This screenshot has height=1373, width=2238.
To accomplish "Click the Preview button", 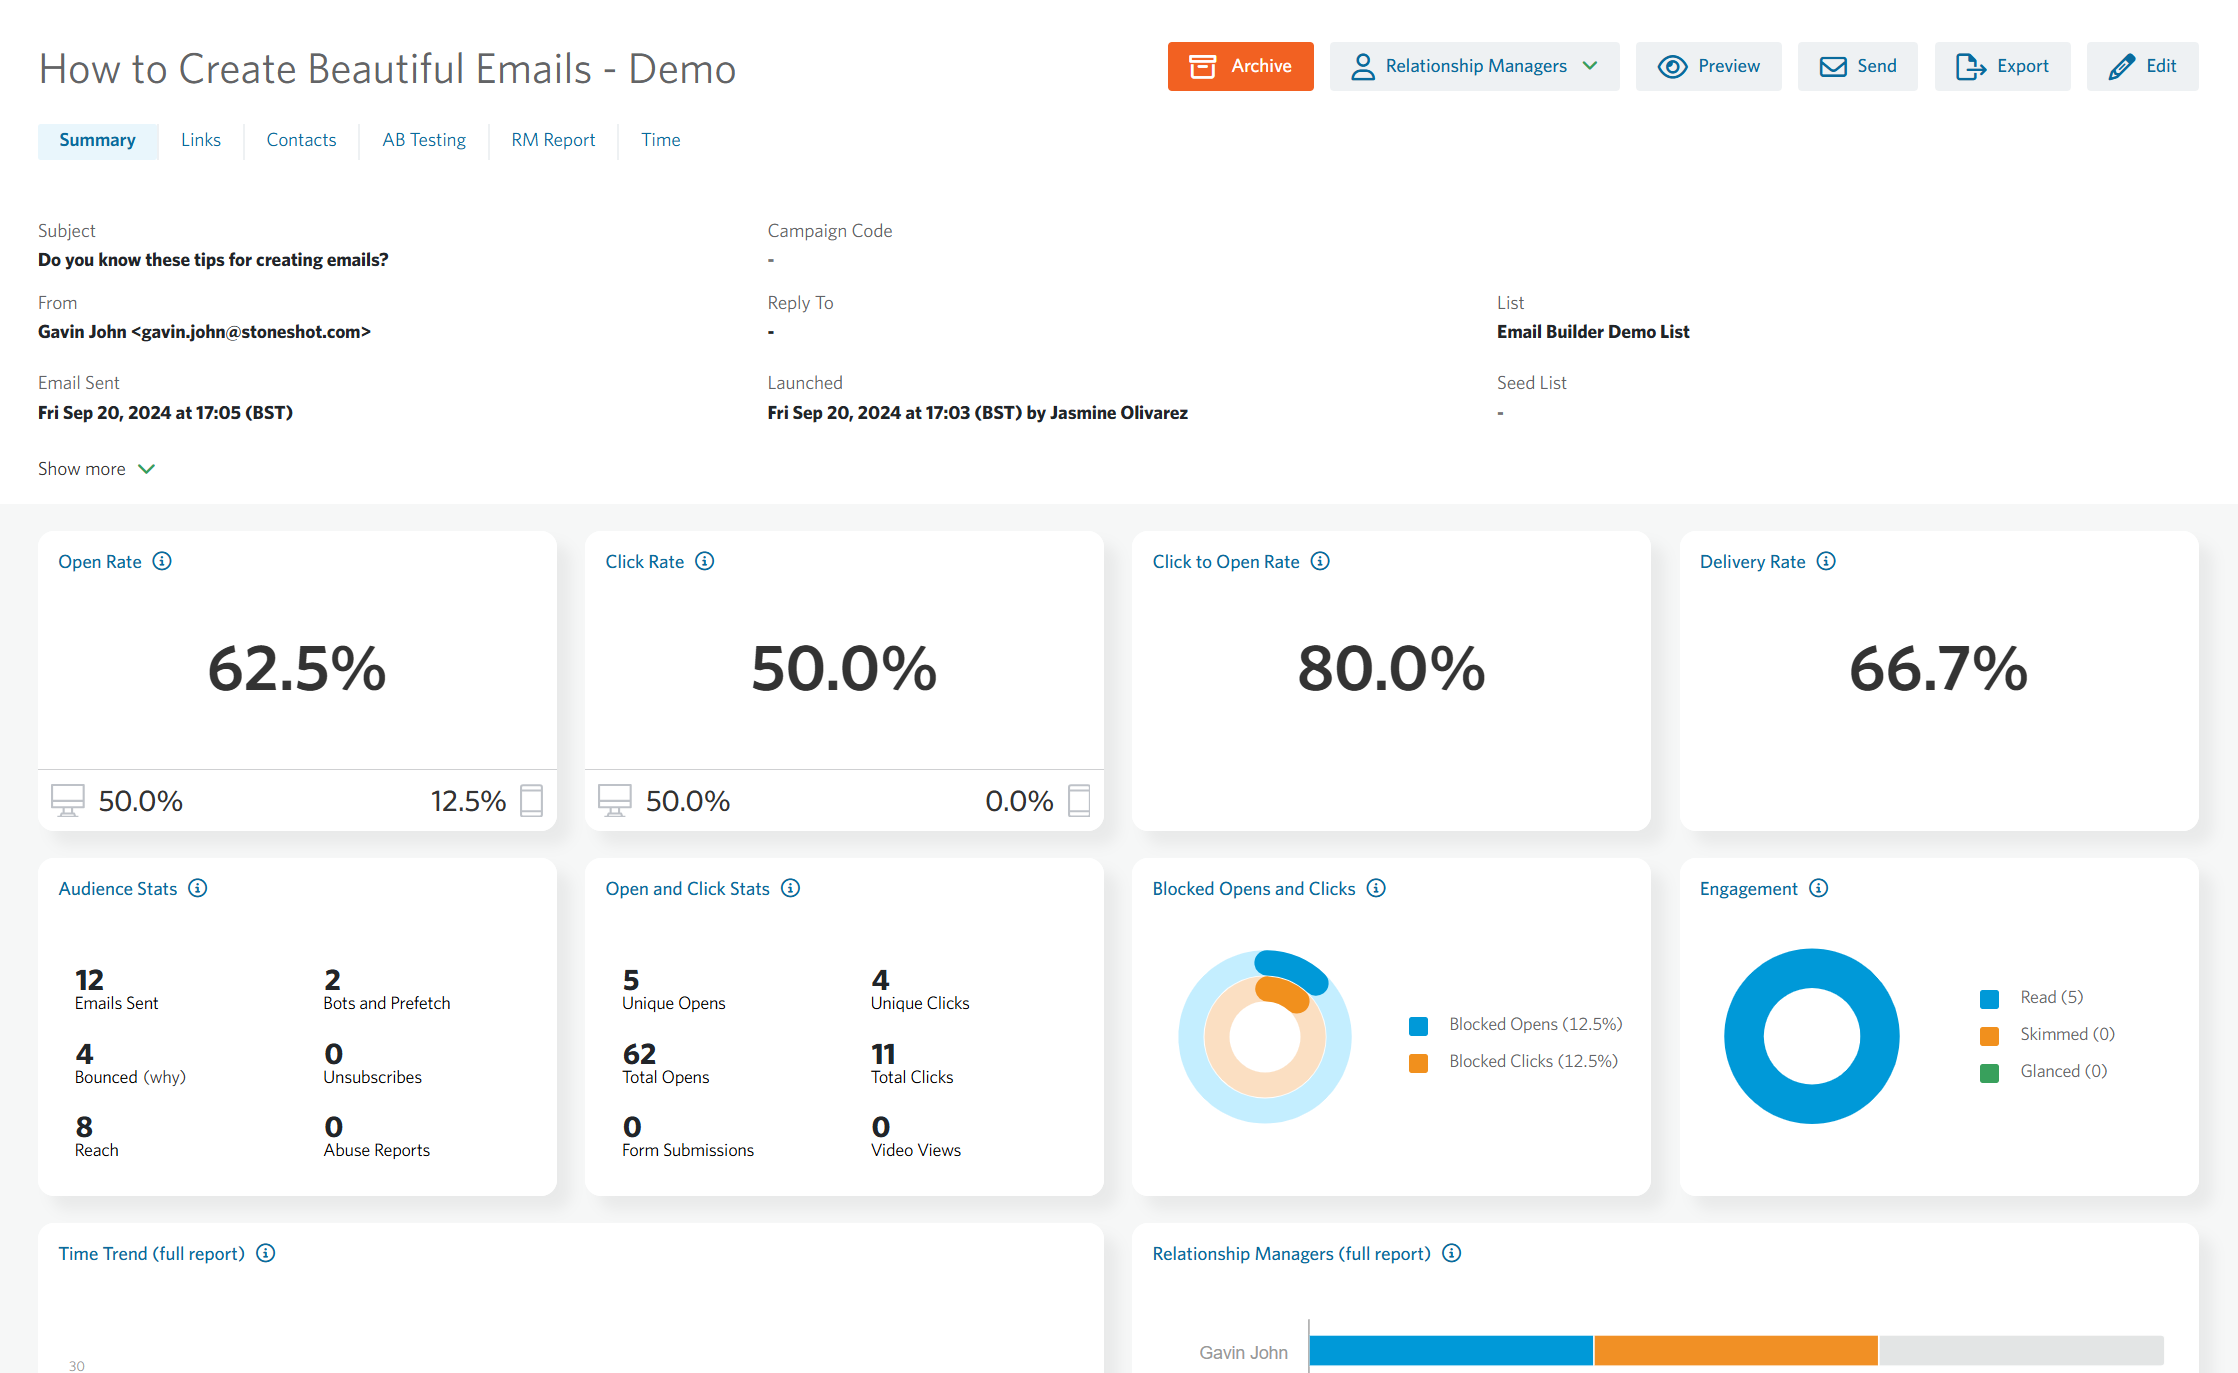I will click(x=1709, y=66).
